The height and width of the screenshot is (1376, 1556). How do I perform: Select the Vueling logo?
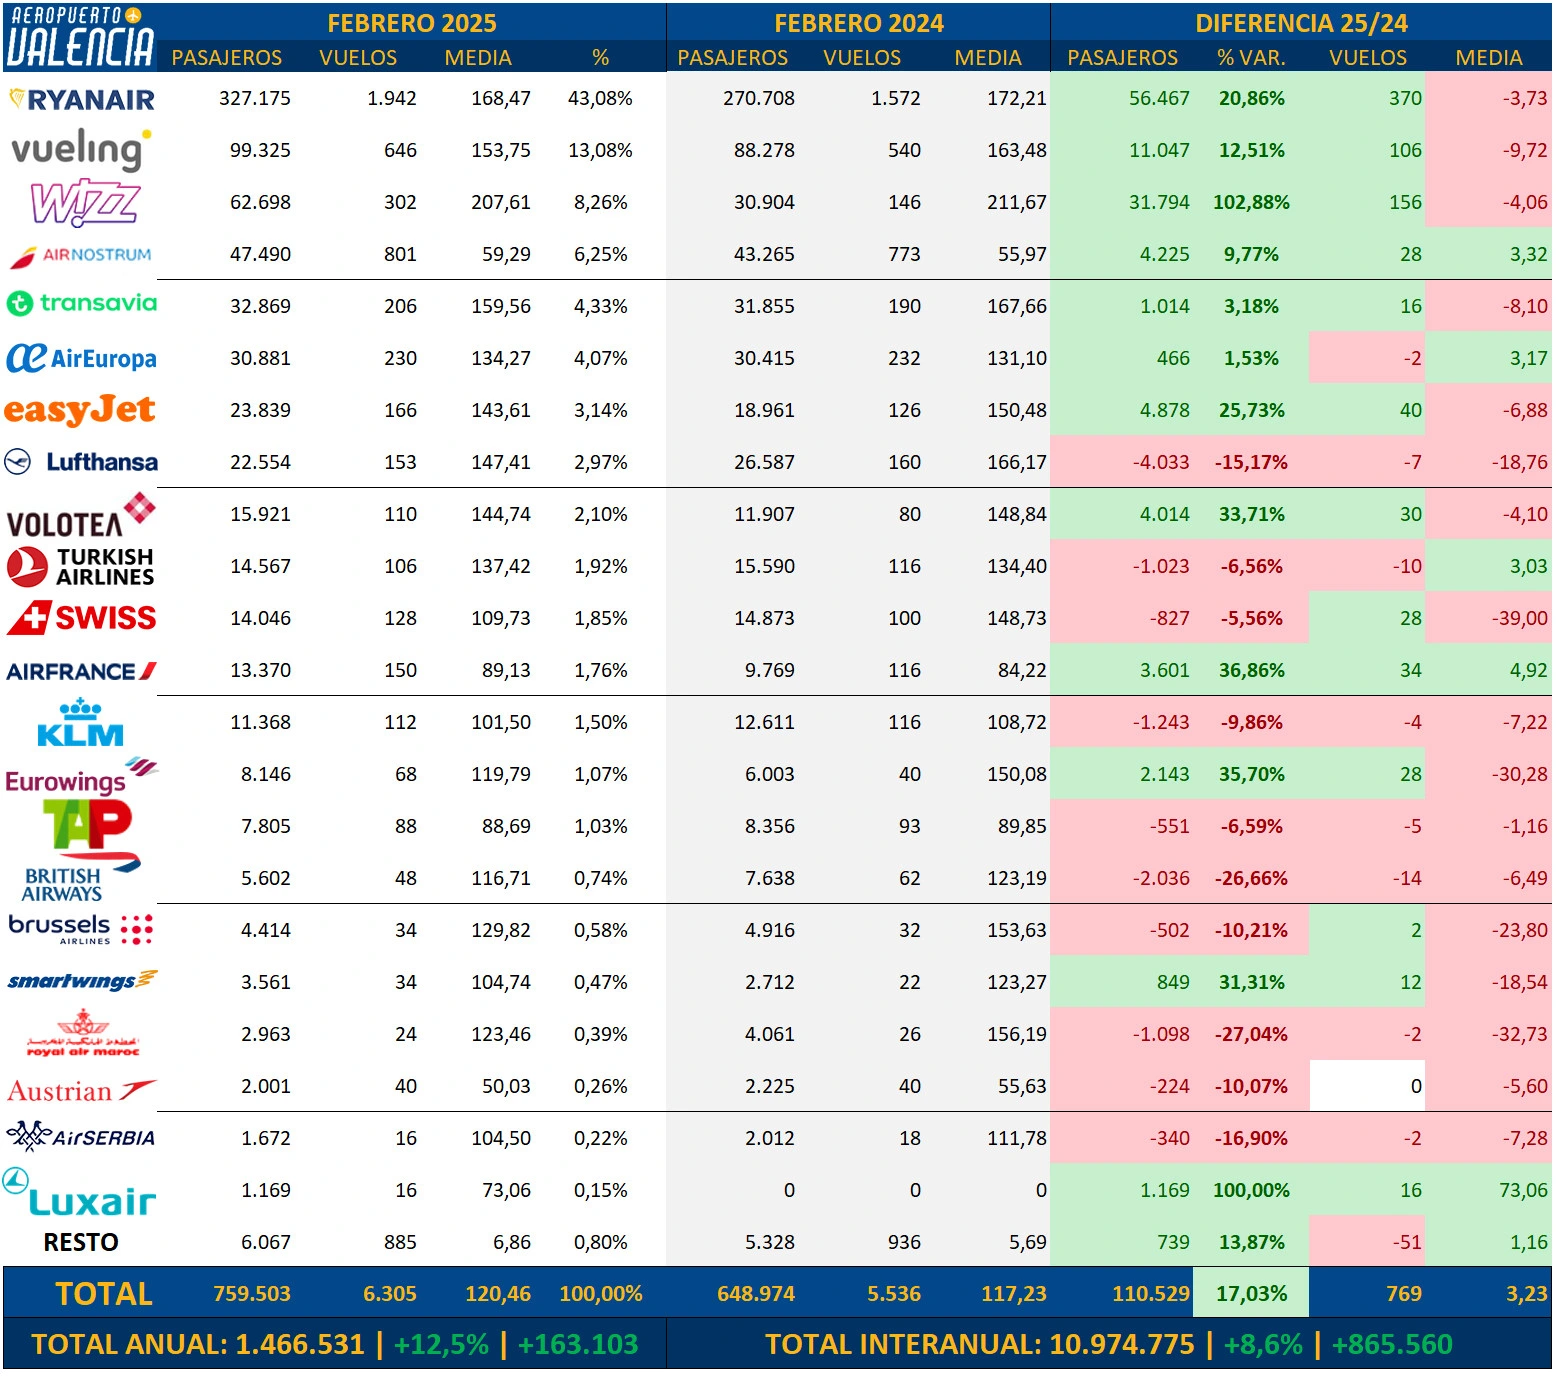[x=81, y=149]
